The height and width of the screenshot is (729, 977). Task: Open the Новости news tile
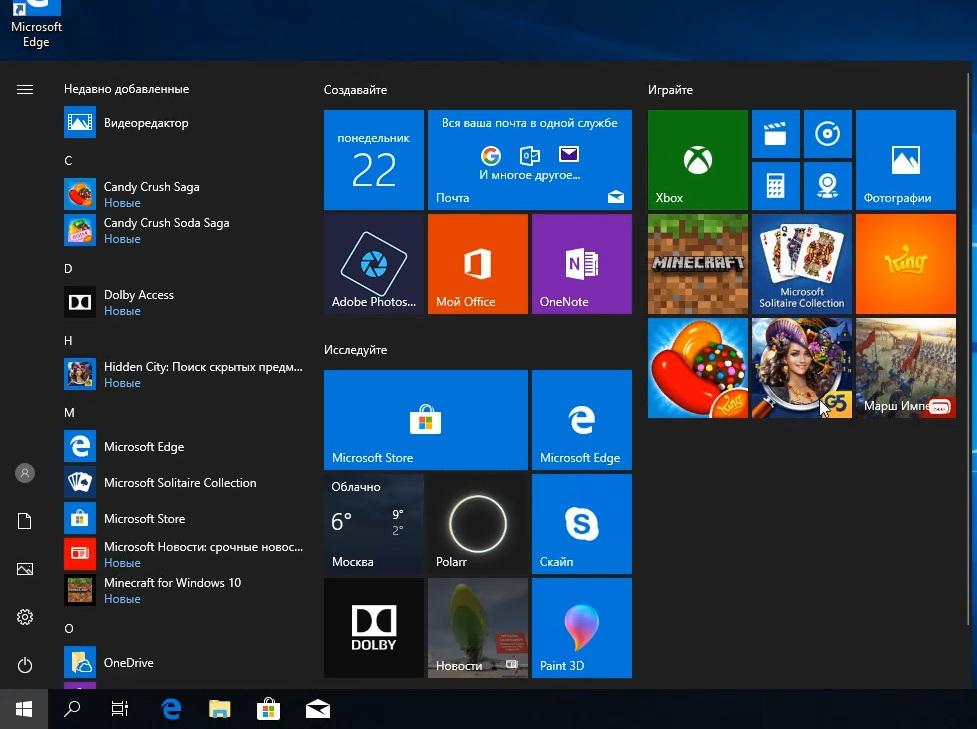pyautogui.click(x=477, y=627)
